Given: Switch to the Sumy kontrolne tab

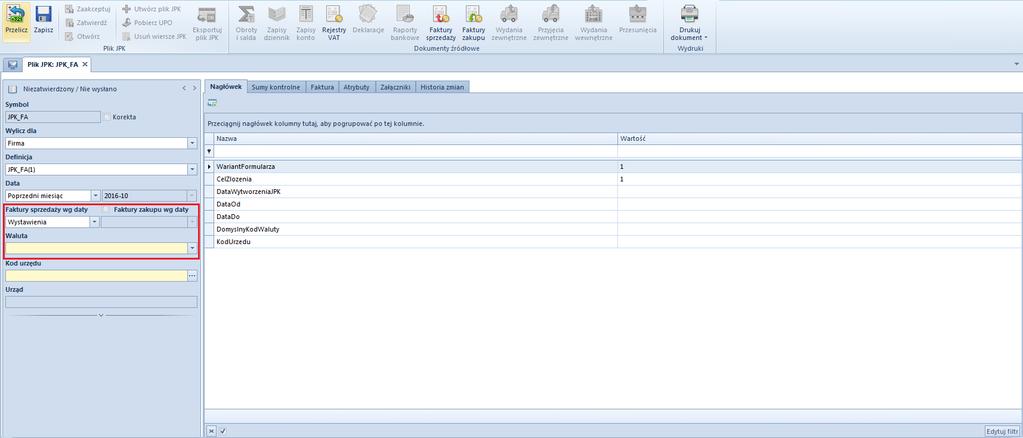Looking at the screenshot, I should 276,87.
